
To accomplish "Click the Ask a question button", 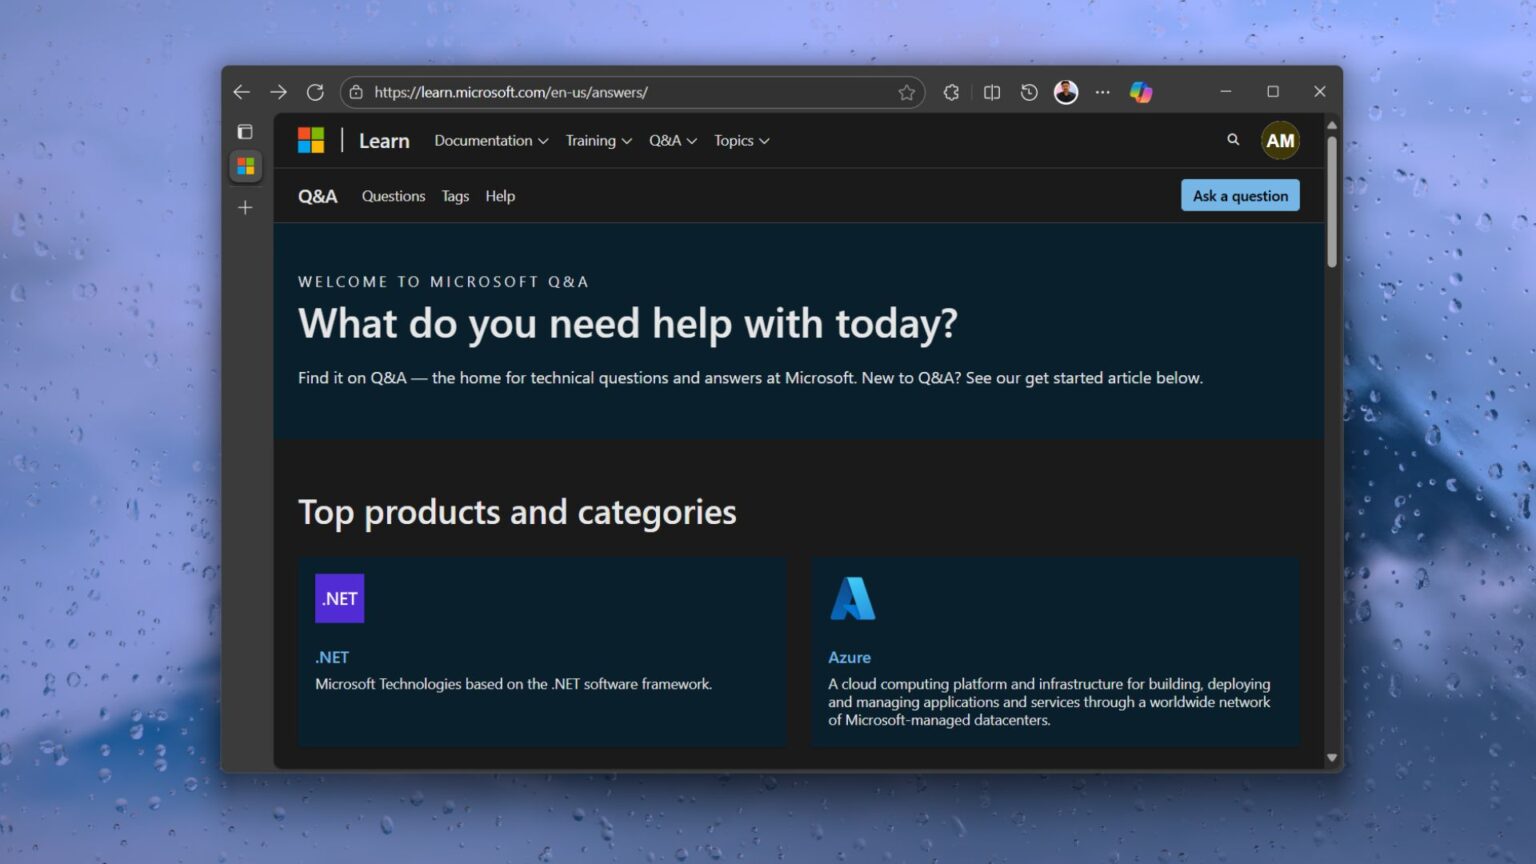I will [1240, 195].
